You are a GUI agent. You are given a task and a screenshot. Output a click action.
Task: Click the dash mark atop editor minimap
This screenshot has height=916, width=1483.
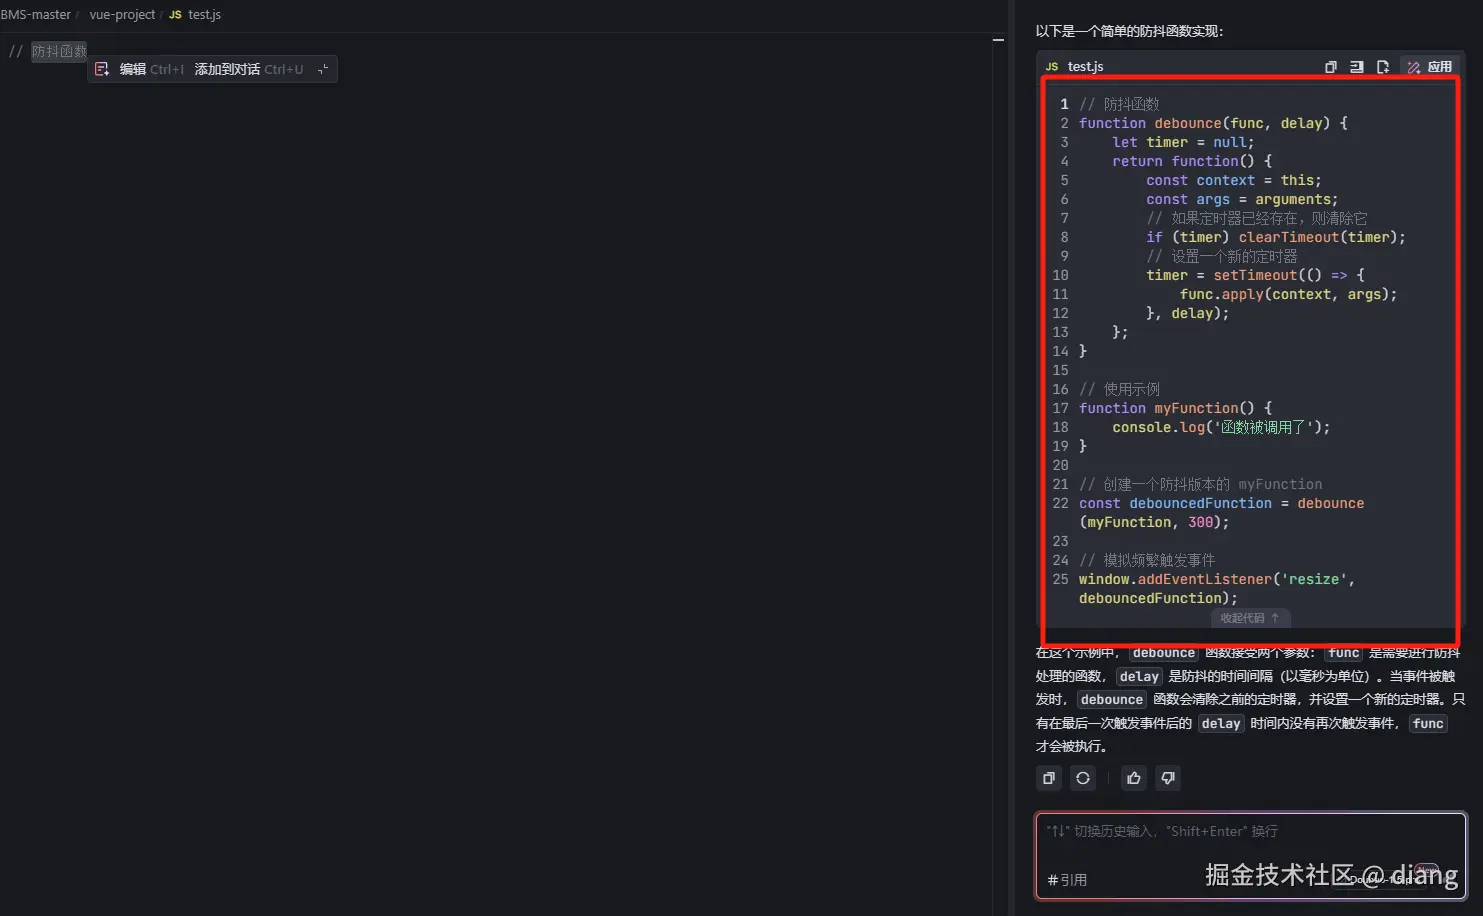998,40
